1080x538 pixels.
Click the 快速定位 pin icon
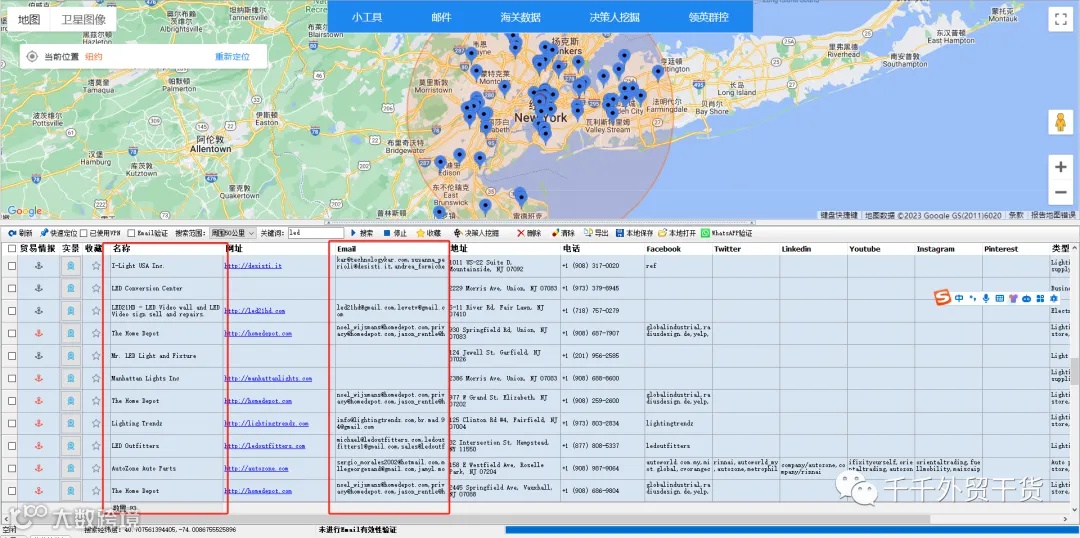tap(43, 234)
